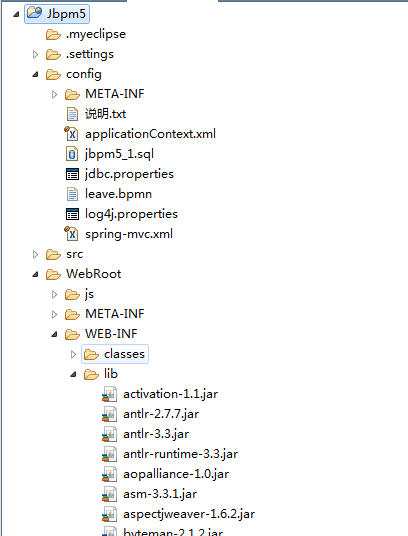
Task: Select the config folder name
Action: click(x=84, y=74)
